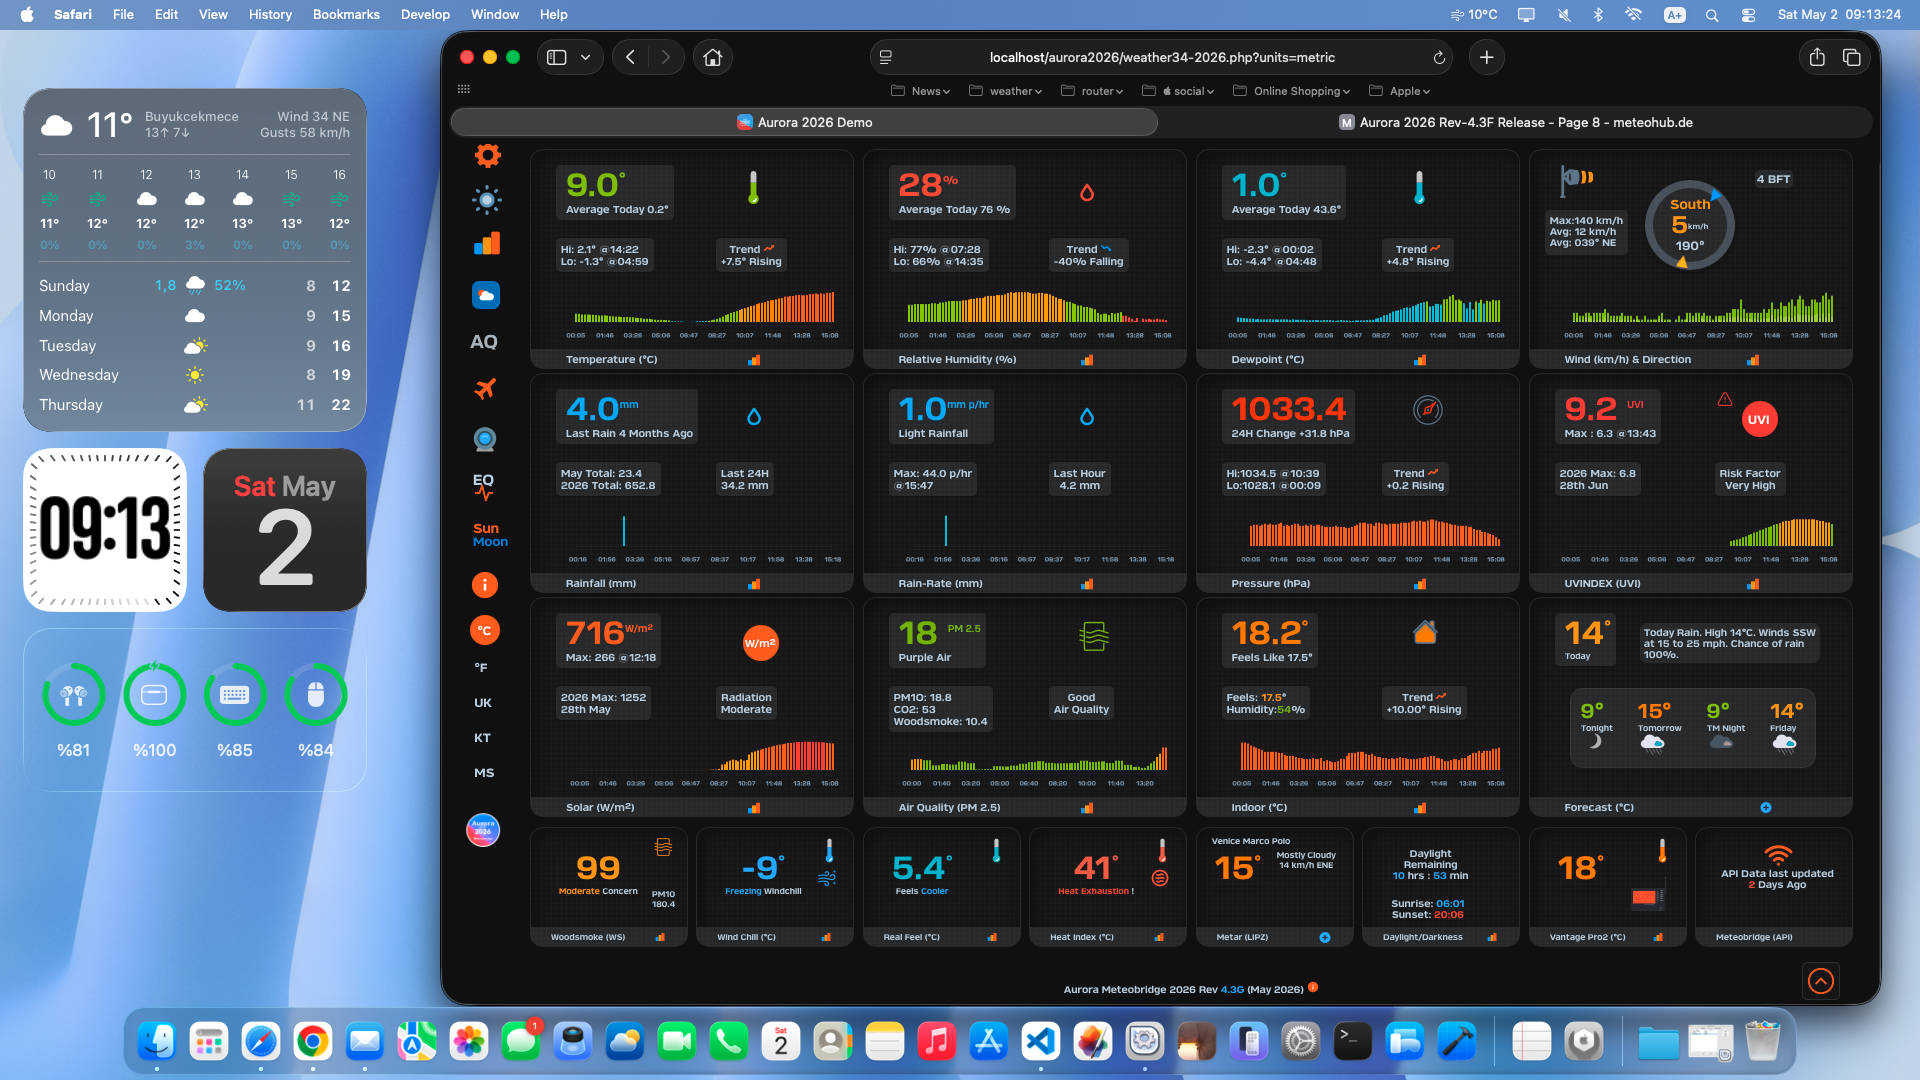Switch to the Aurora 2026 Demo tab
The height and width of the screenshot is (1080, 1920).
[805, 122]
